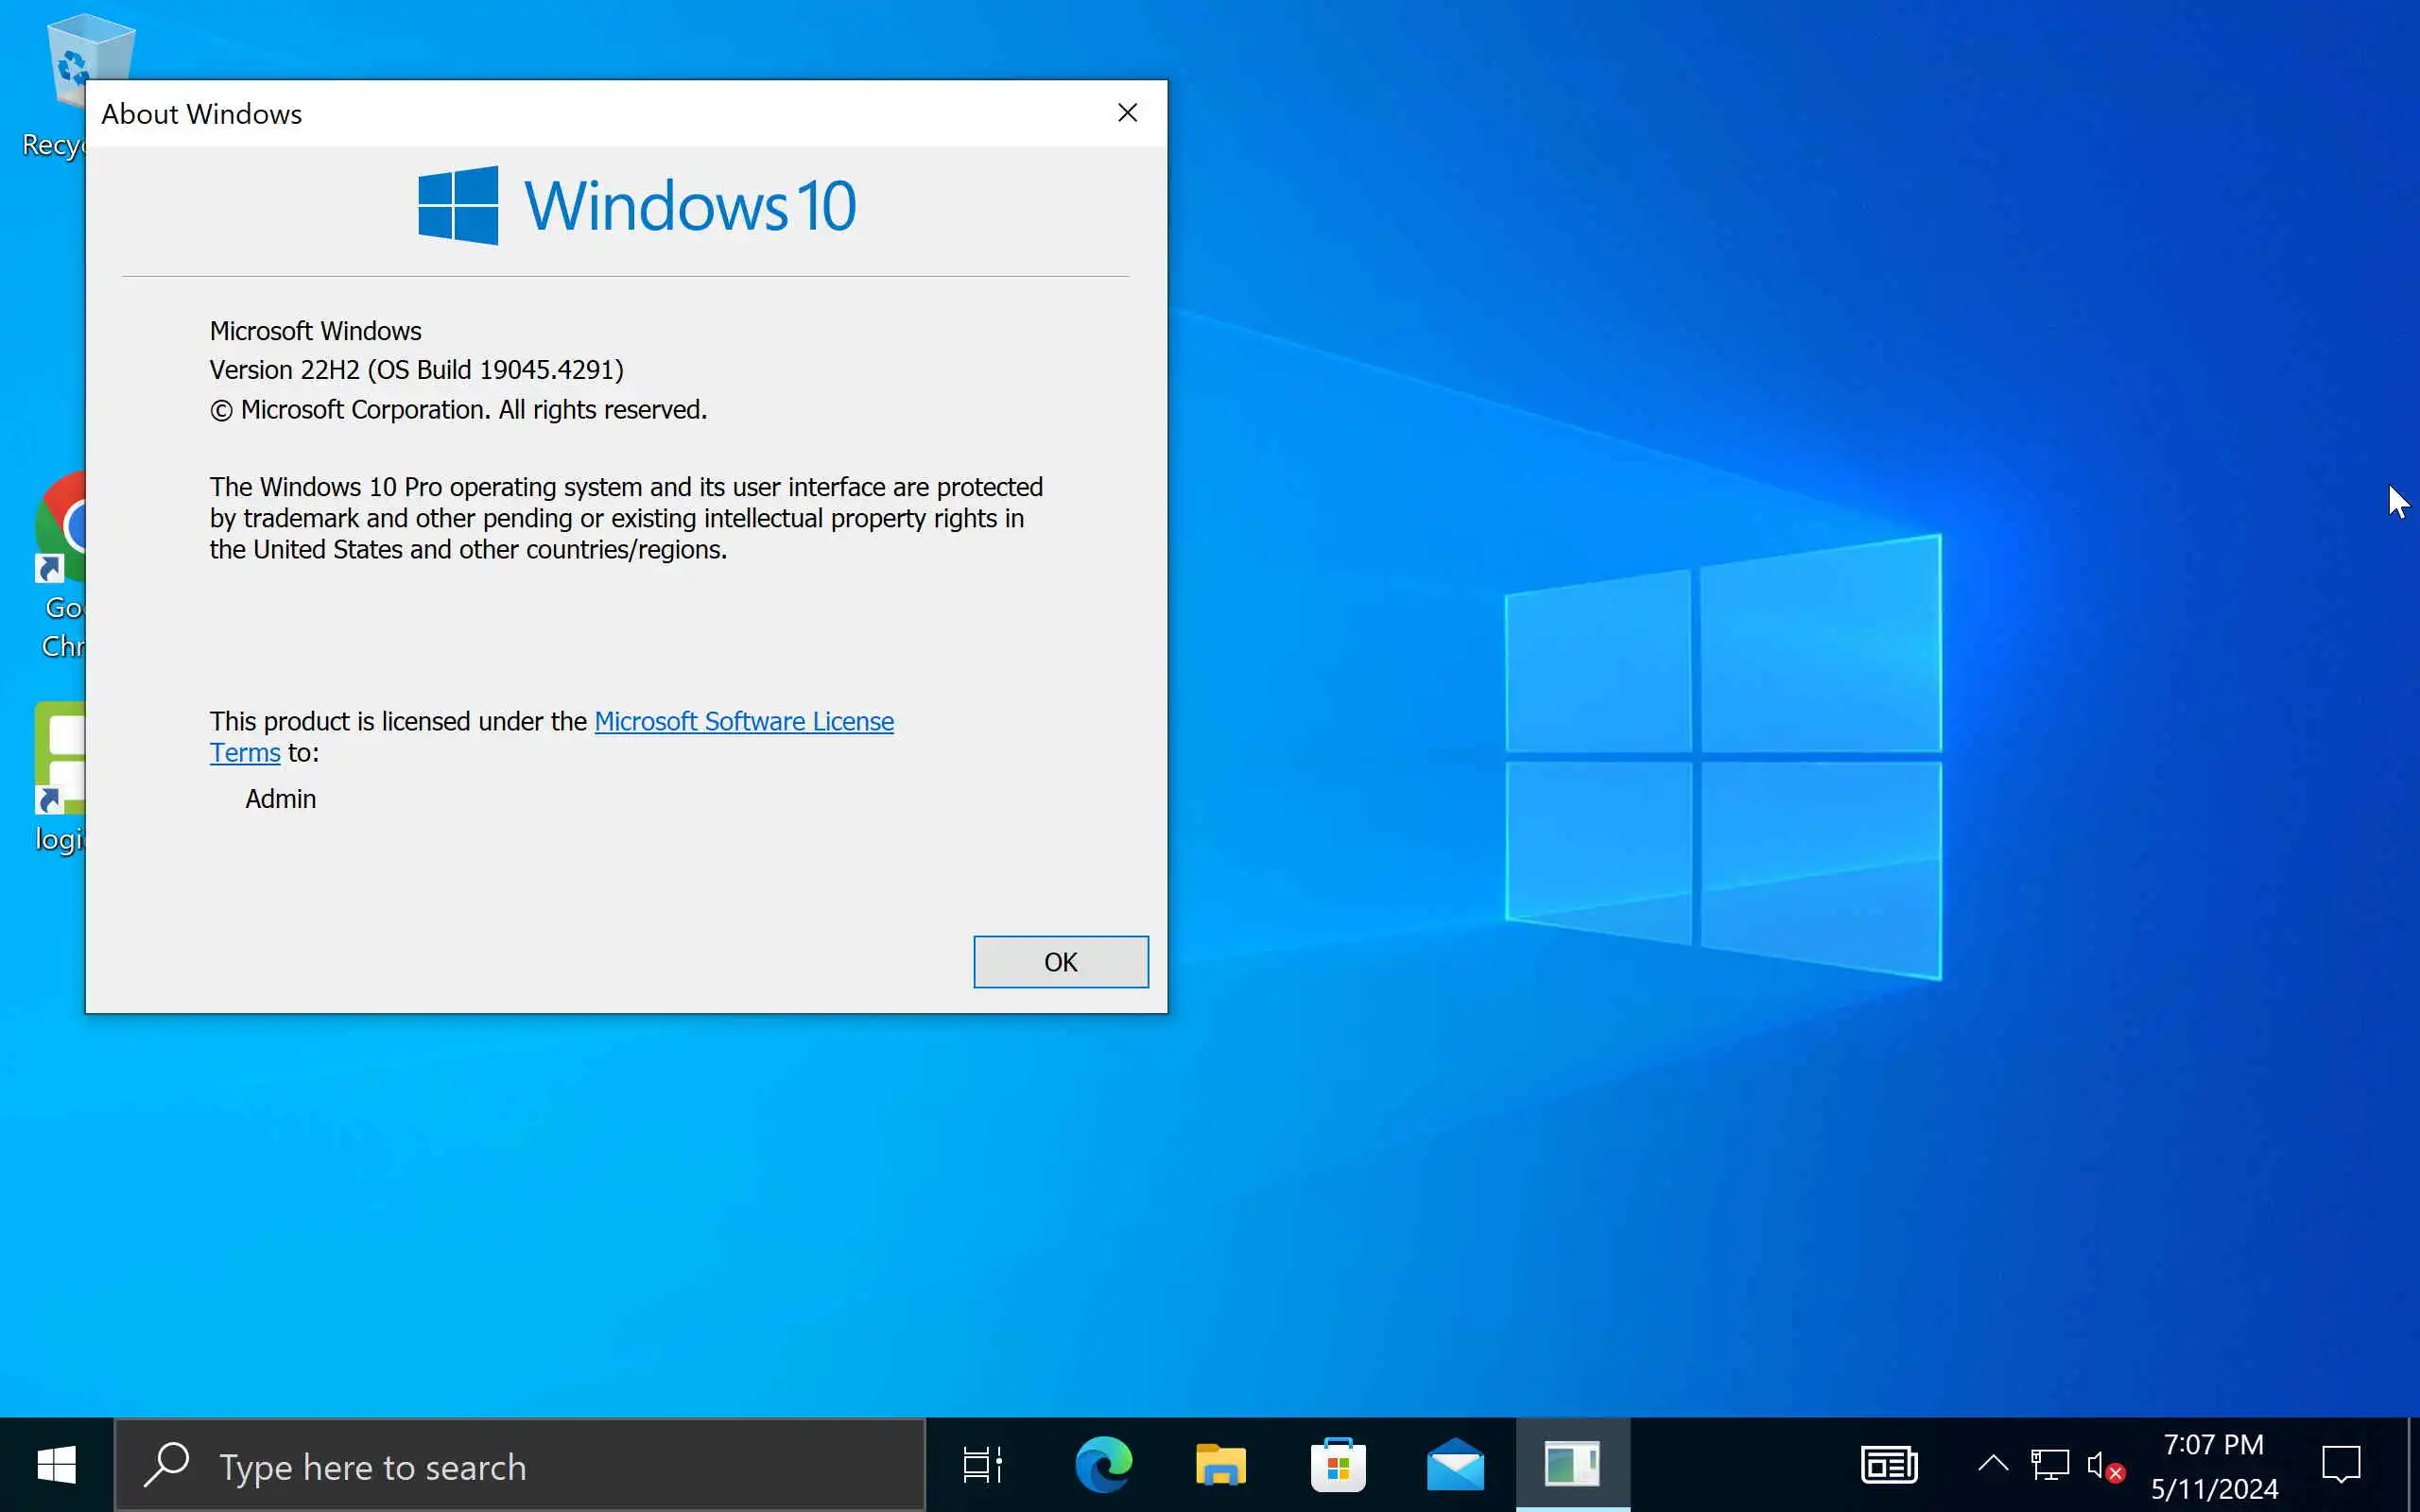2420x1512 pixels.
Task: Open the Mail app from taskbar
Action: coord(1455,1465)
